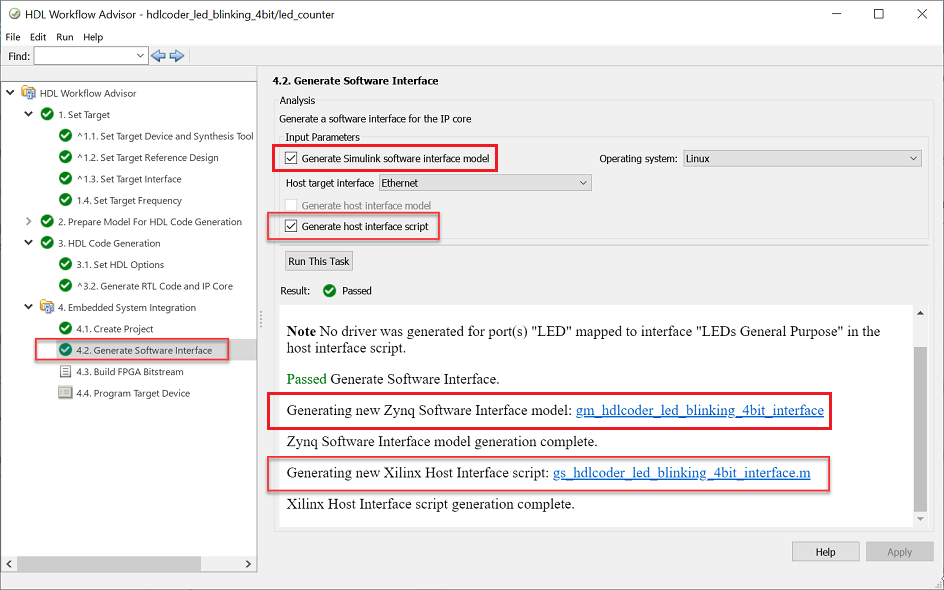
Task: Toggle Generate host interface script checkbox
Action: click(x=291, y=227)
